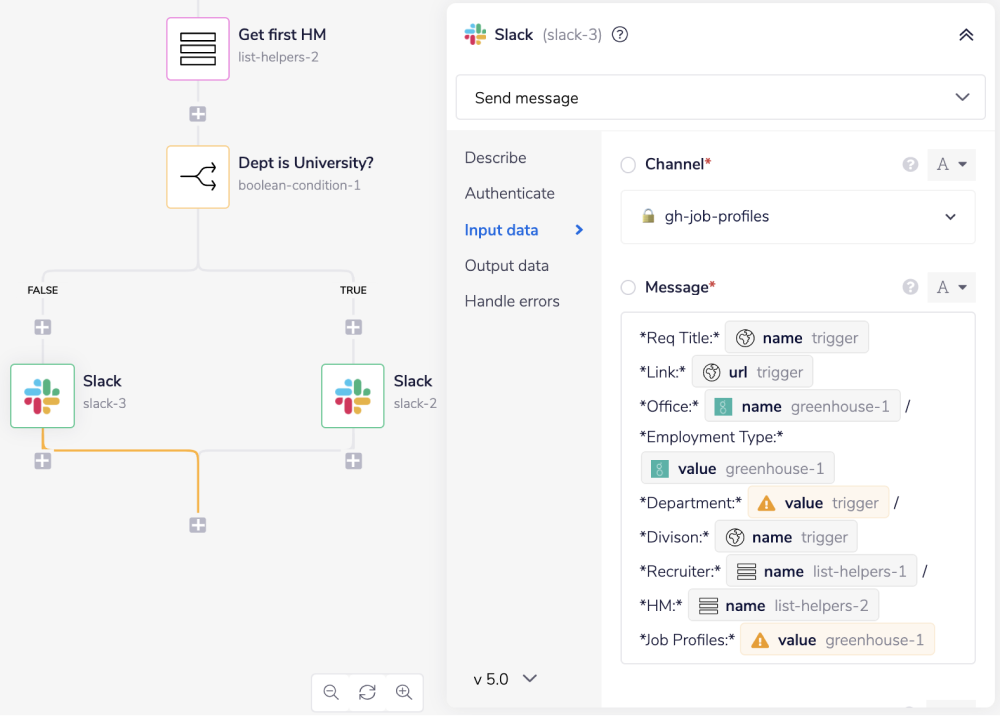Click the Slack icon on the slack-2 node

tap(352, 396)
